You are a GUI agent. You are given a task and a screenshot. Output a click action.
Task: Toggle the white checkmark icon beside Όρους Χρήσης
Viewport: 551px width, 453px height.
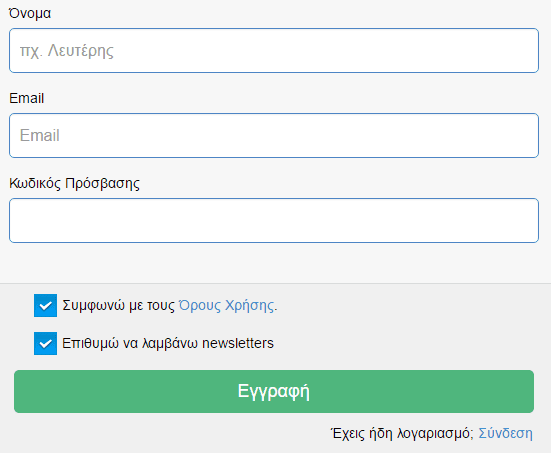click(x=45, y=306)
